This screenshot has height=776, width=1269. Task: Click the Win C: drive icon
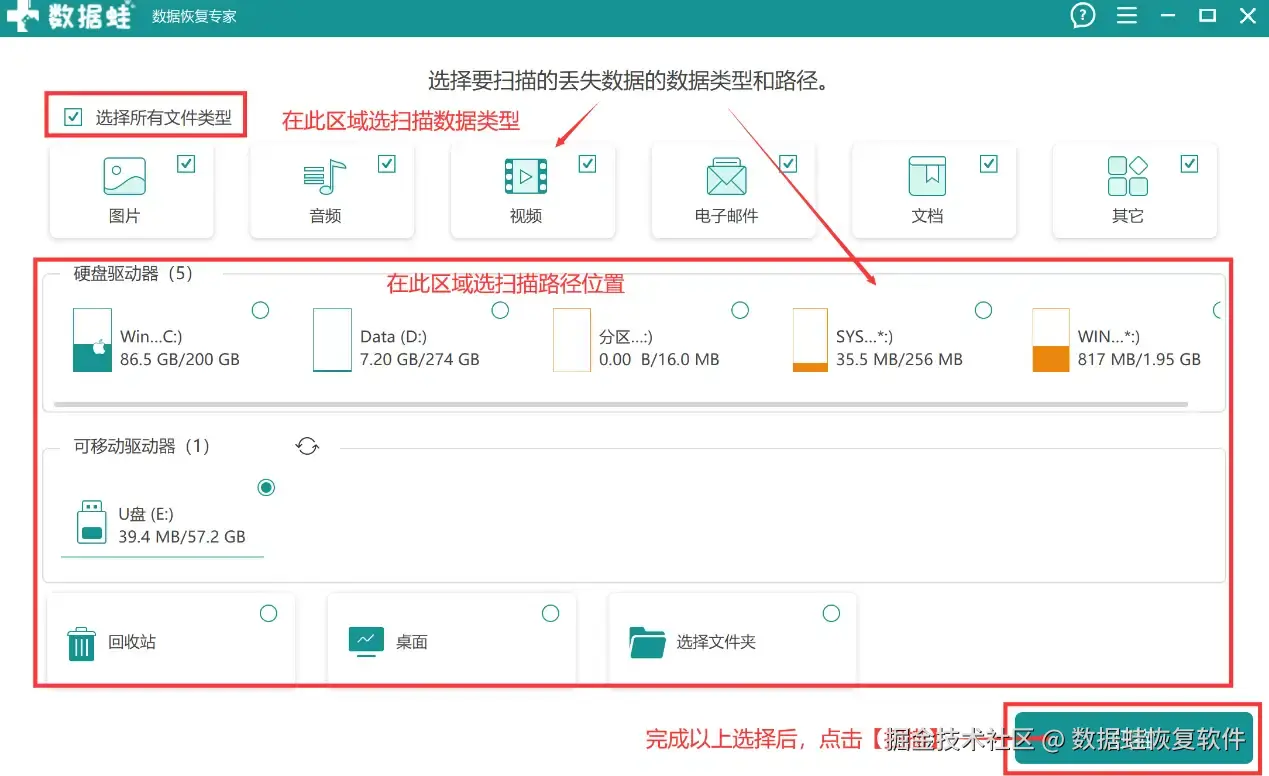[x=92, y=340]
